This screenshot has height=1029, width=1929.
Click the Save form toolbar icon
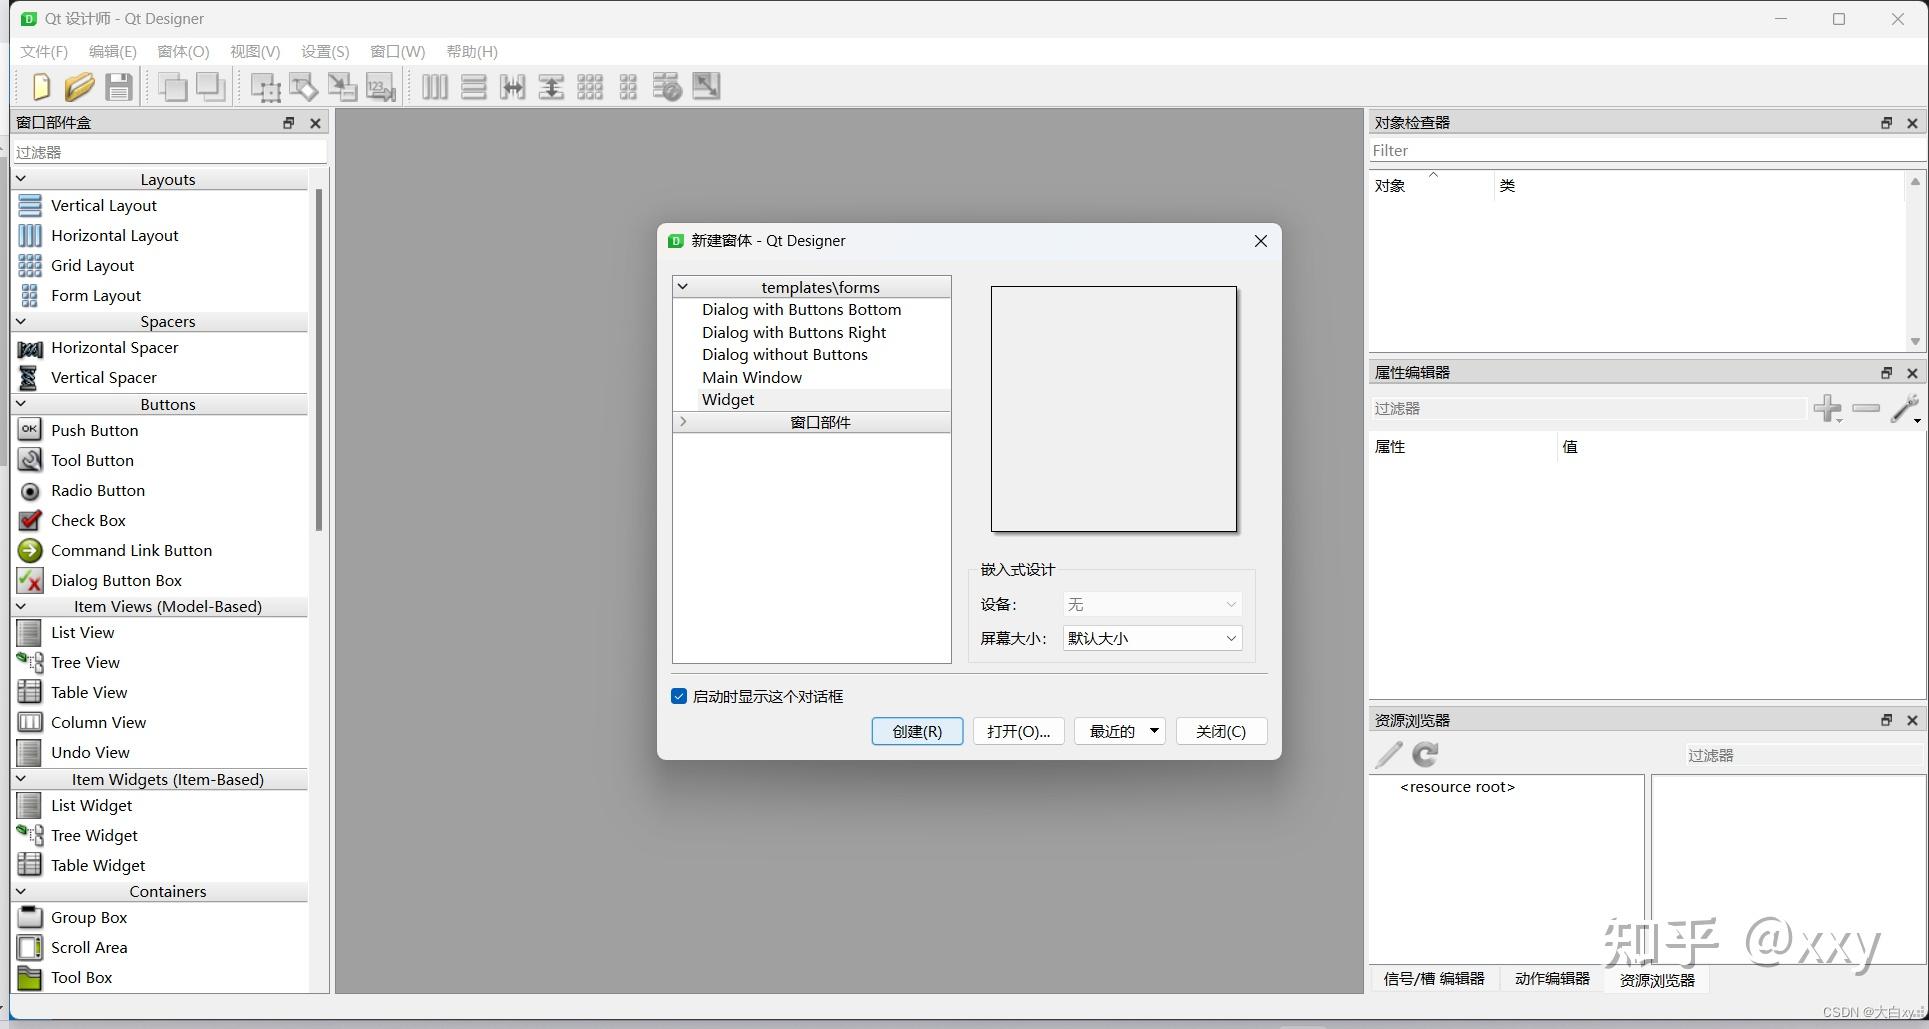[x=119, y=86]
